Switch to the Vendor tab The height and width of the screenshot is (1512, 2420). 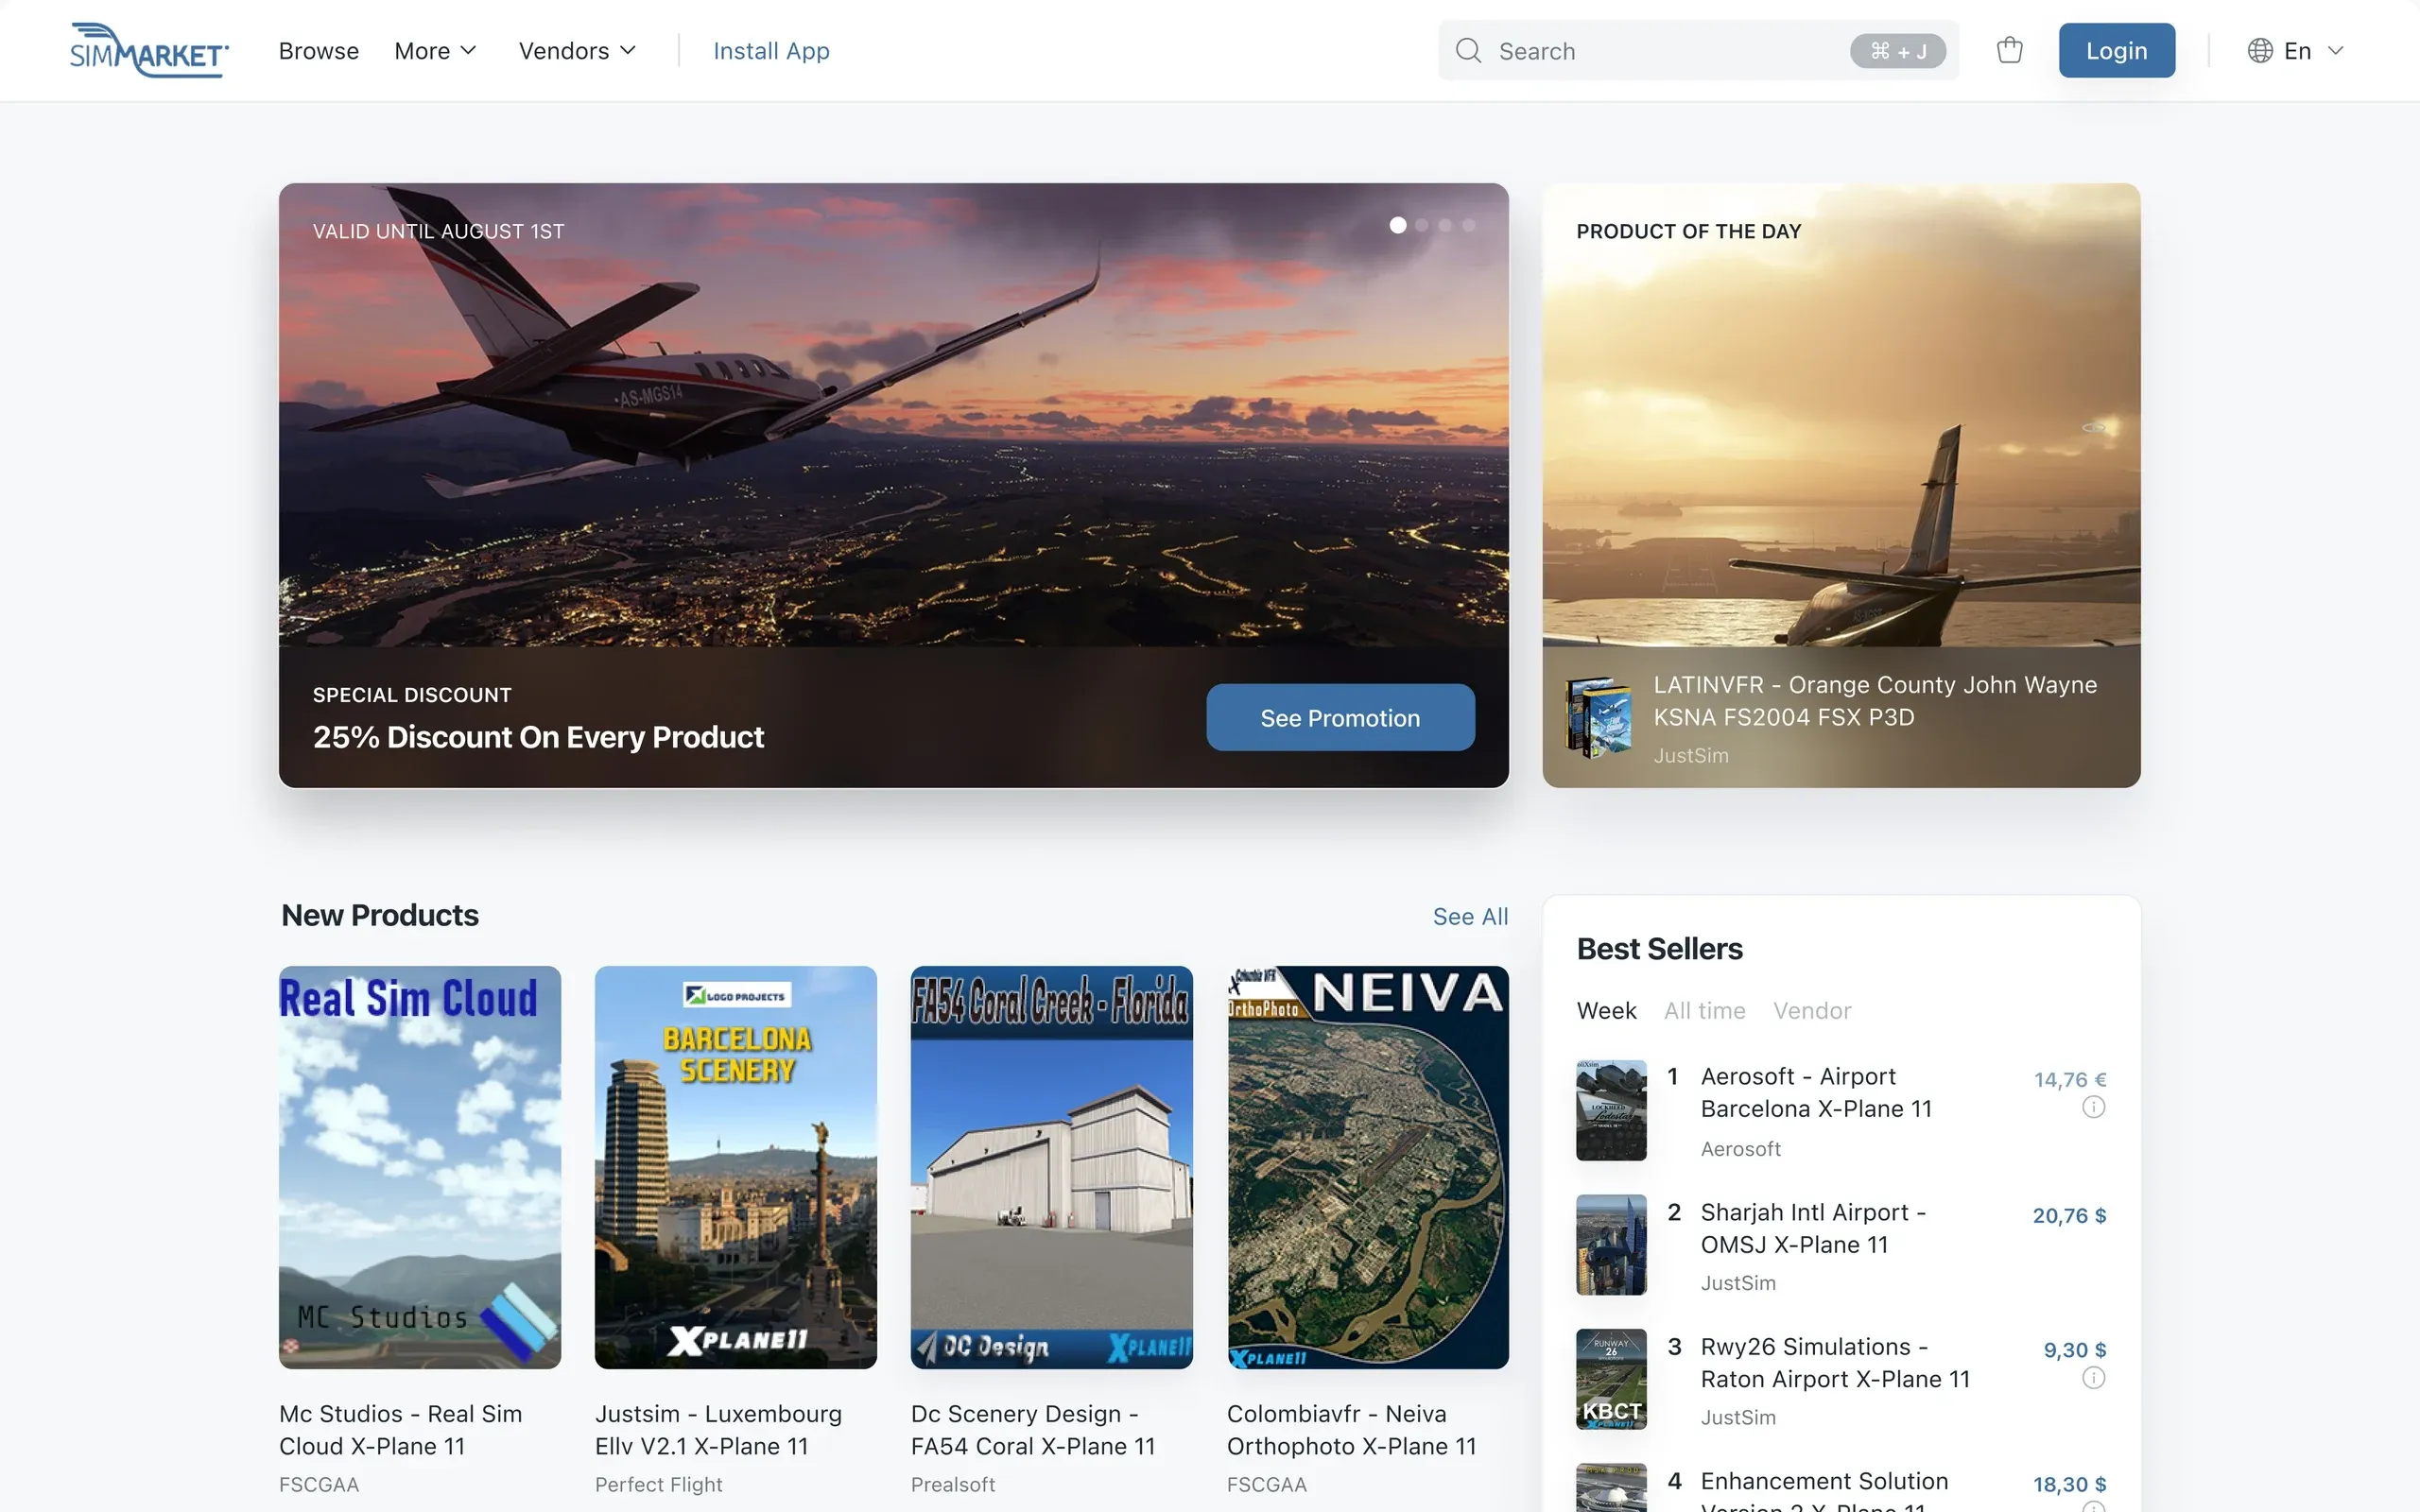coord(1812,1010)
